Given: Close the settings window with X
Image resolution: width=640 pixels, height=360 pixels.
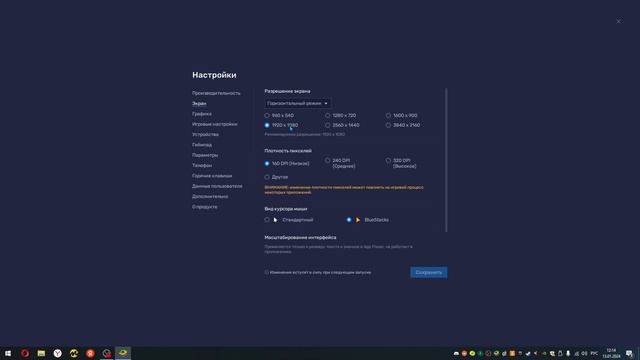Looking at the screenshot, I should point(618,21).
